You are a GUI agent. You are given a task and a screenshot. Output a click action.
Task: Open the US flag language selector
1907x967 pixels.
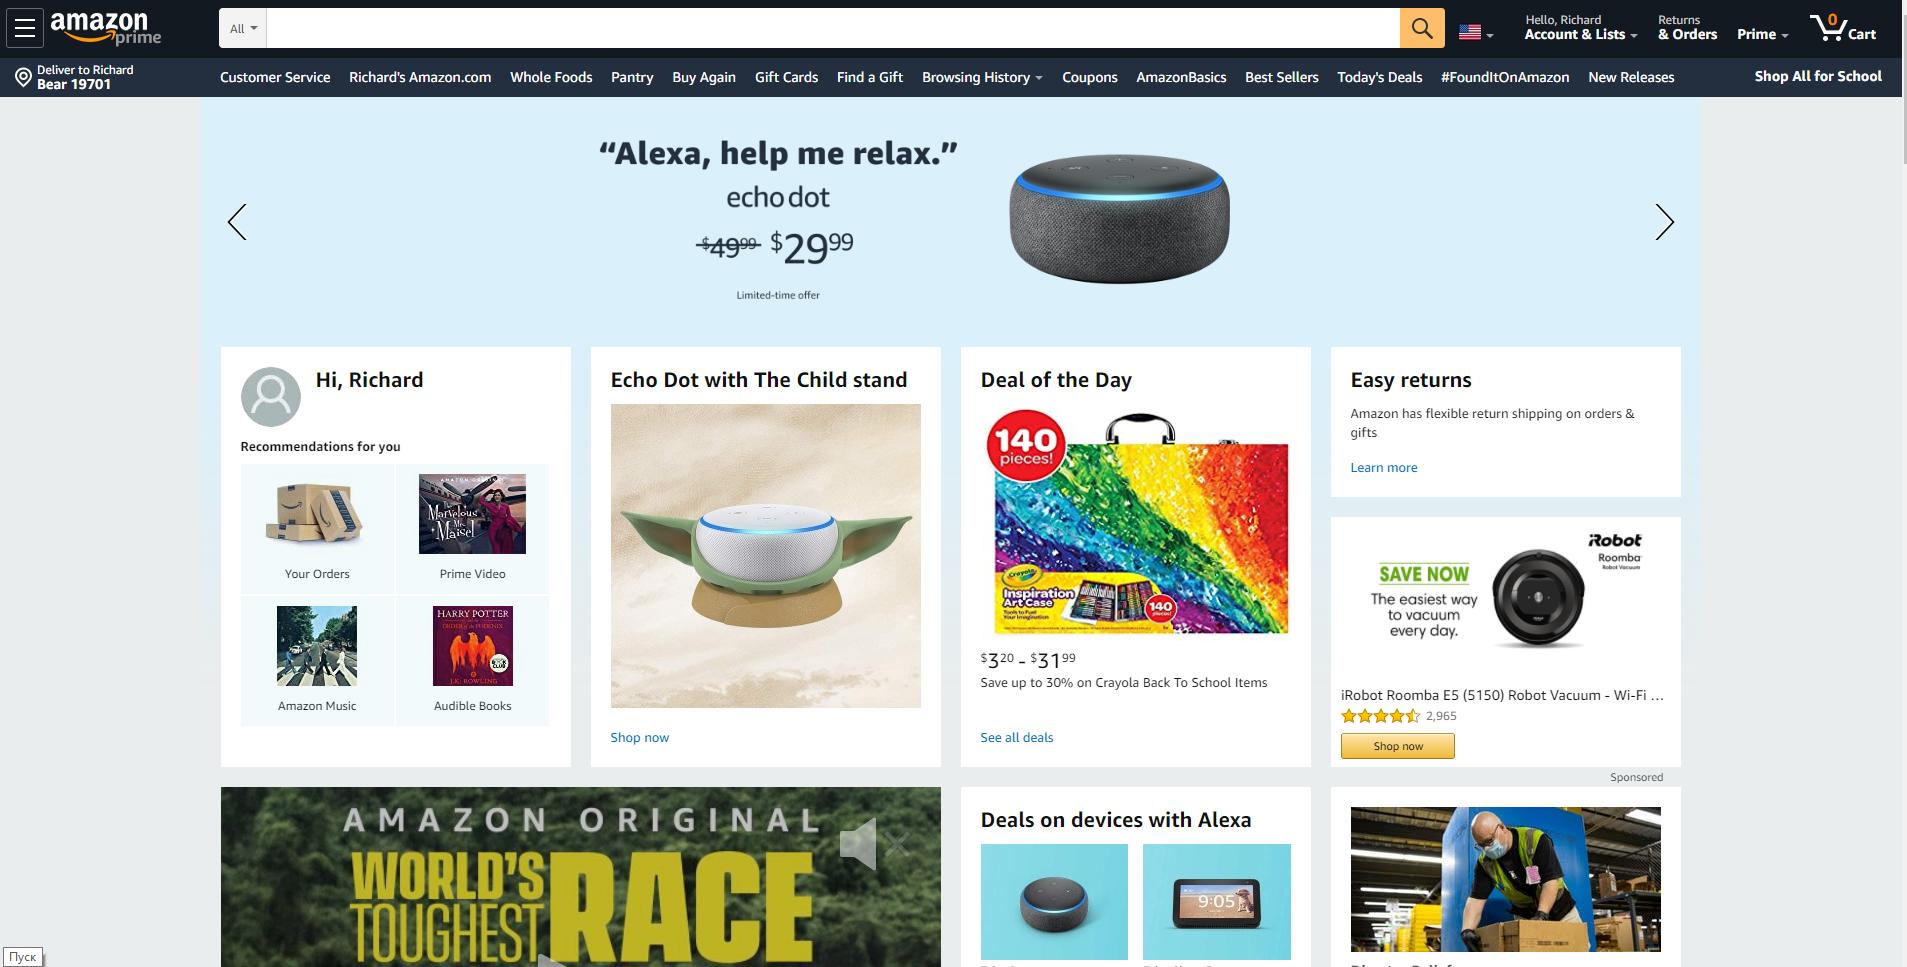1475,33
